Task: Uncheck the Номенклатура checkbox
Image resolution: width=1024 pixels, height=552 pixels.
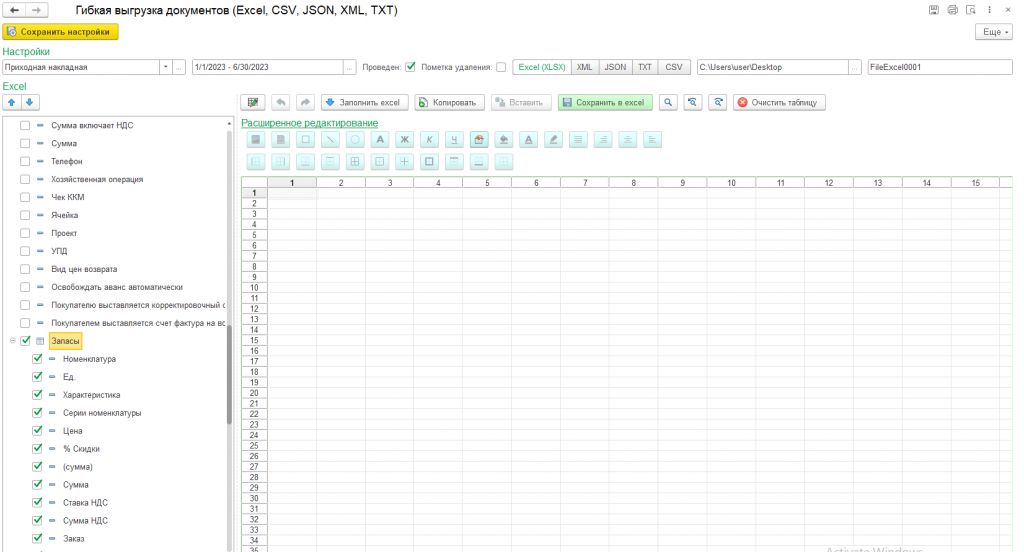Action: tap(37, 359)
